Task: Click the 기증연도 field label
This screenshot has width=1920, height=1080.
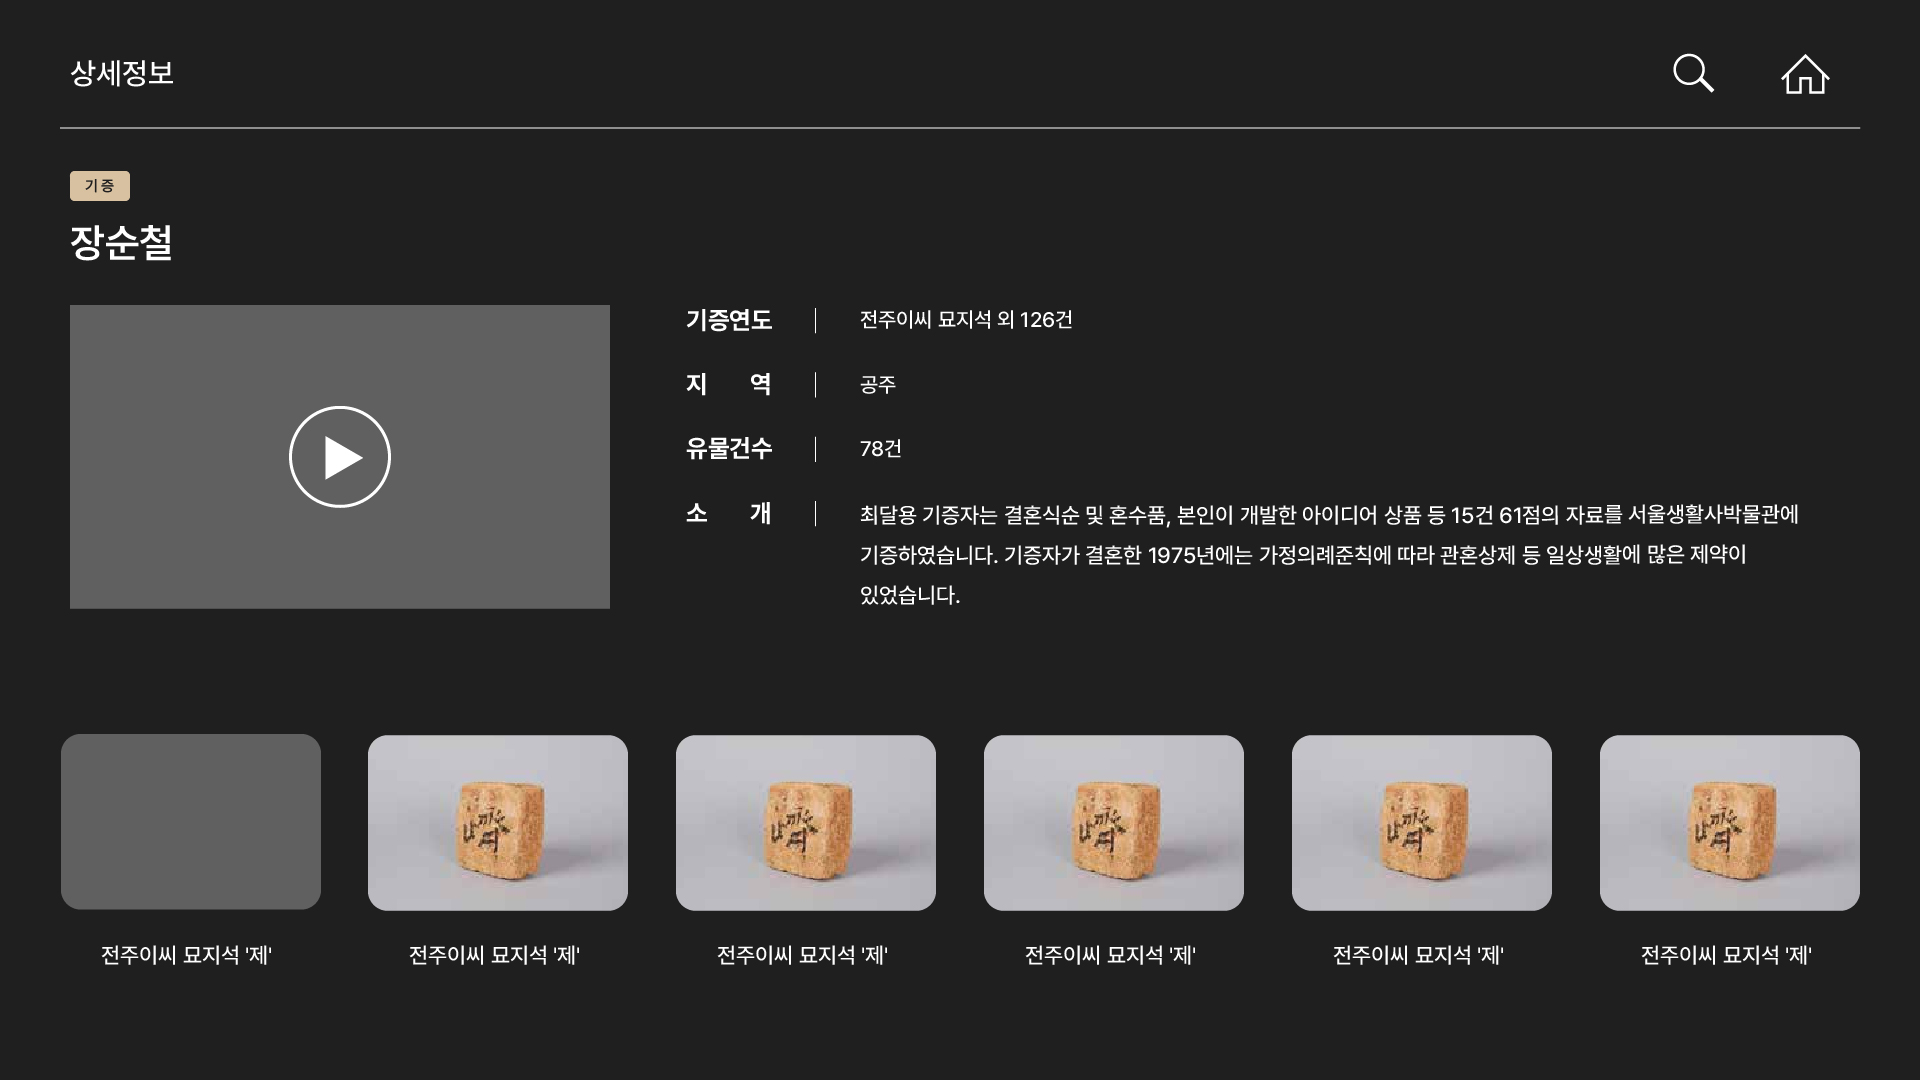Action: pos(729,320)
